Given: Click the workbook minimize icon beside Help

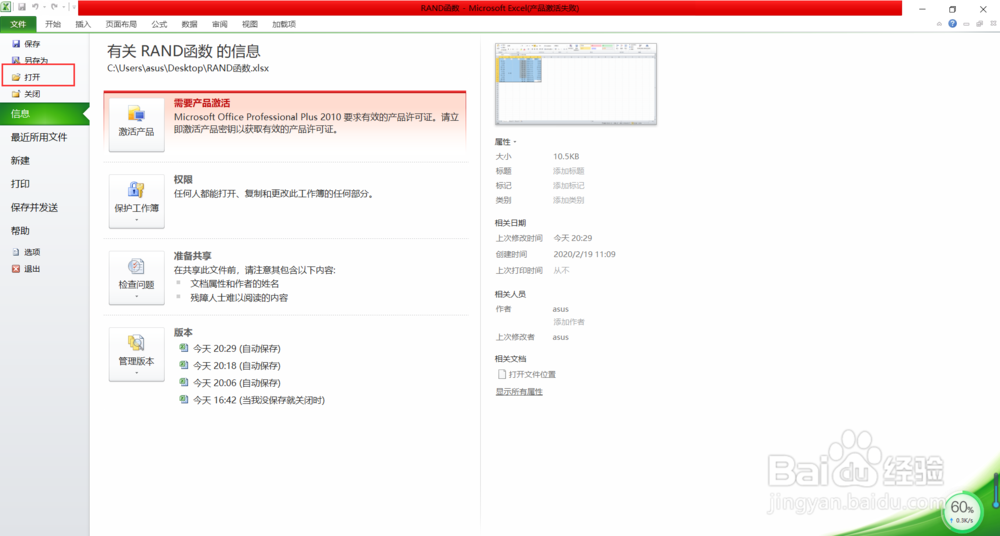Looking at the screenshot, I should pyautogui.click(x=967, y=24).
